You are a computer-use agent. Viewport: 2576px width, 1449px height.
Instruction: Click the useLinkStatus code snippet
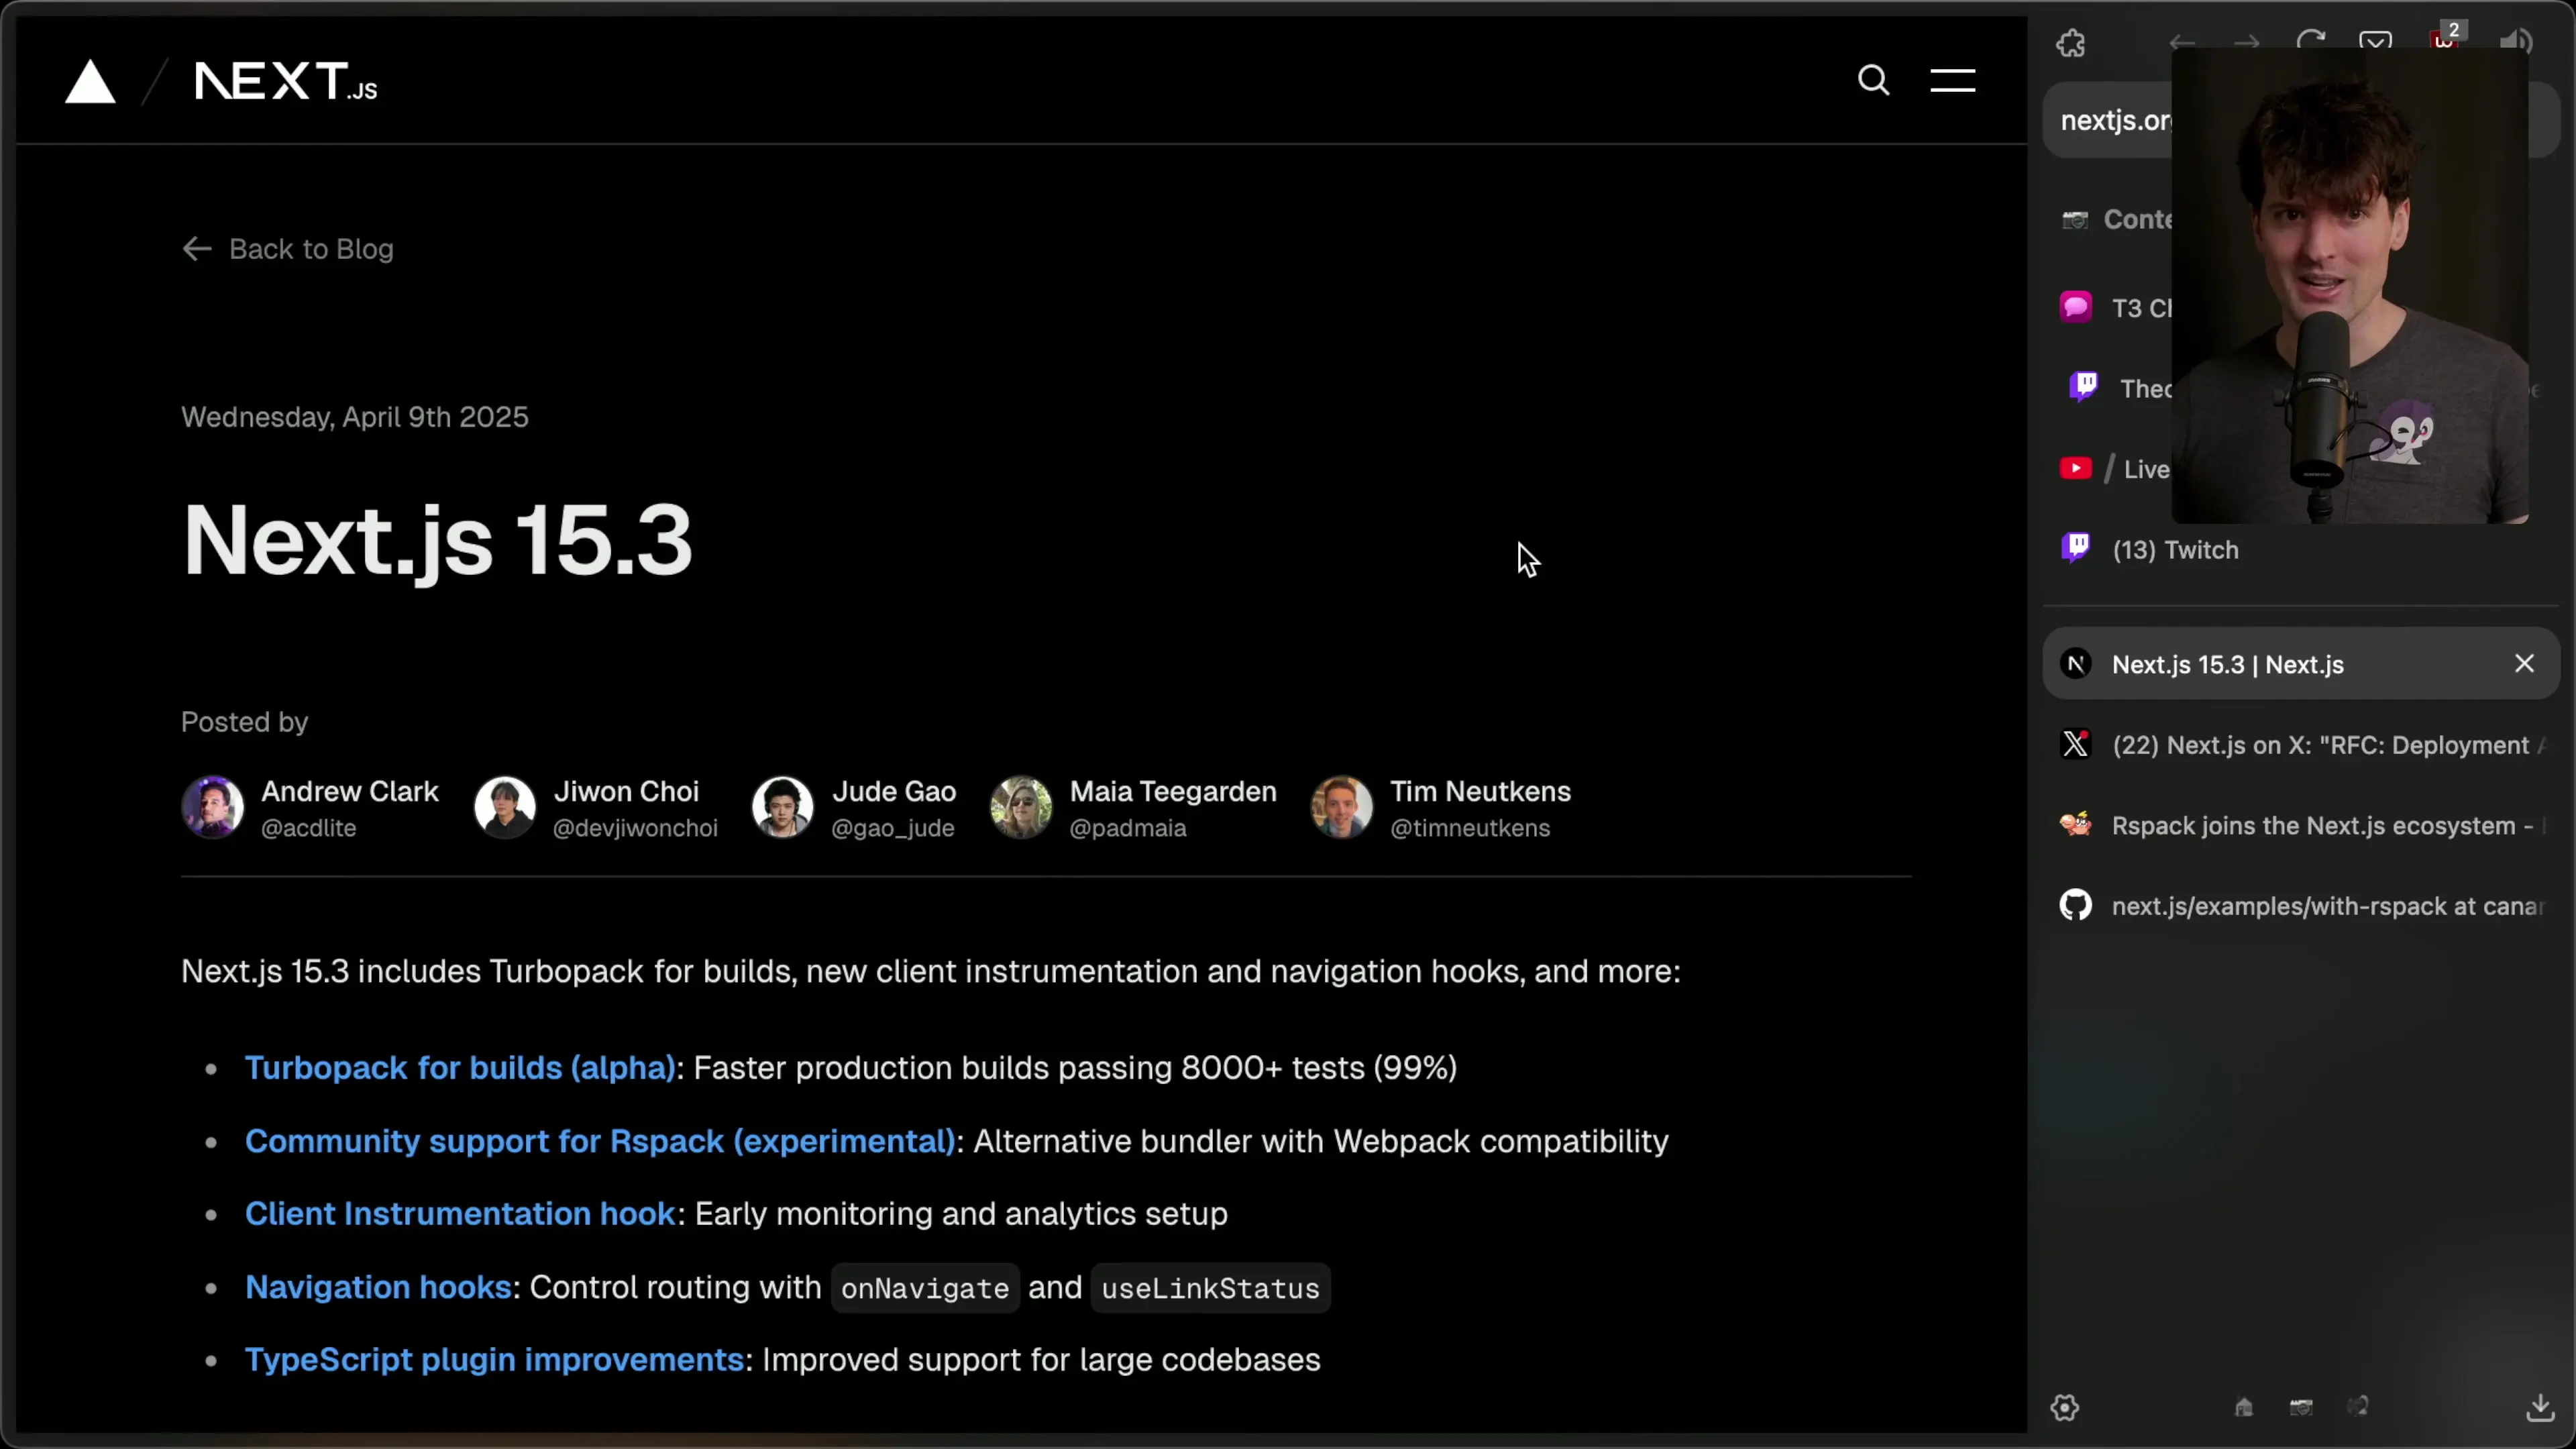coord(1210,1288)
